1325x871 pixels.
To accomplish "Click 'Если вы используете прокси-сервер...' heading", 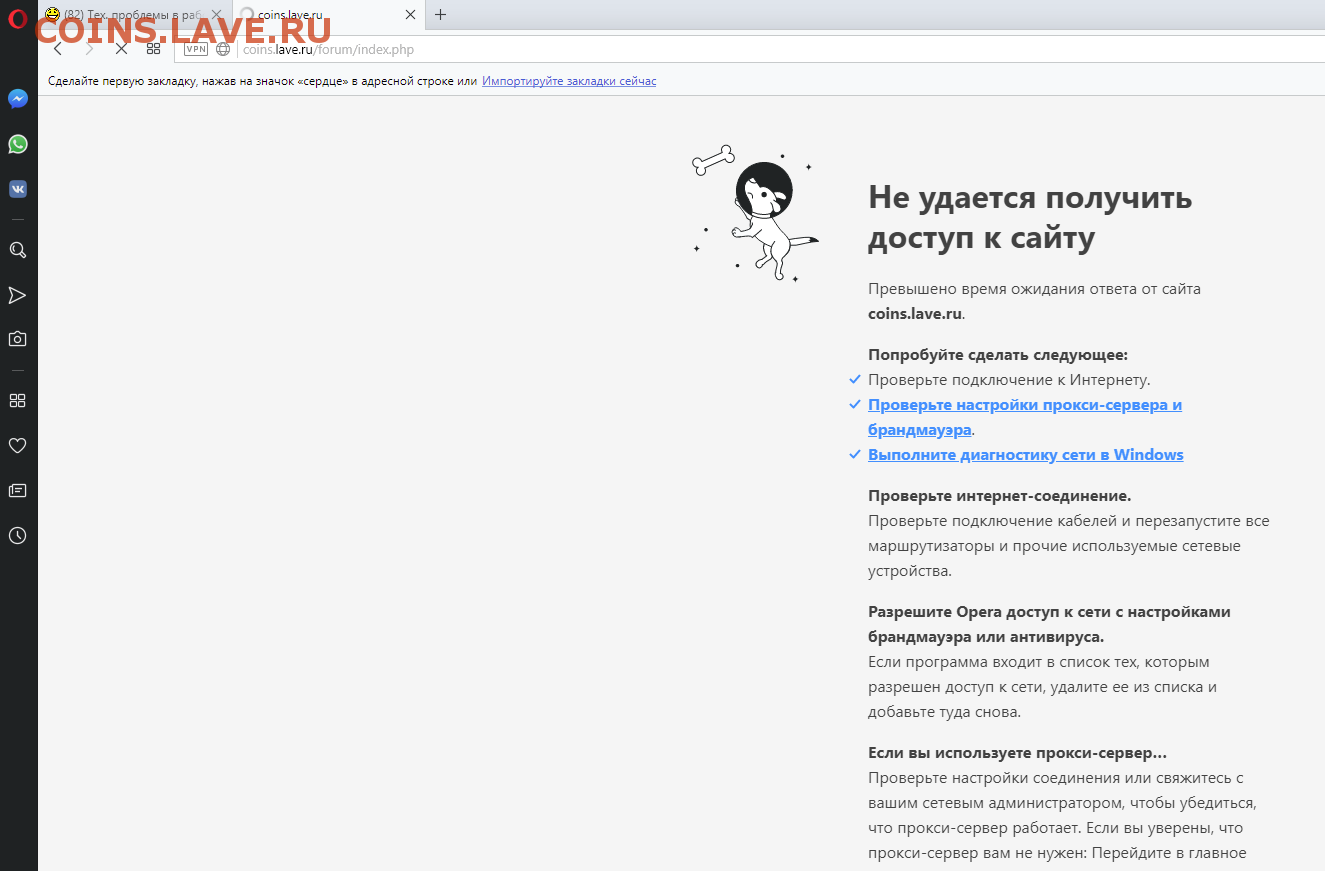I will 1018,752.
